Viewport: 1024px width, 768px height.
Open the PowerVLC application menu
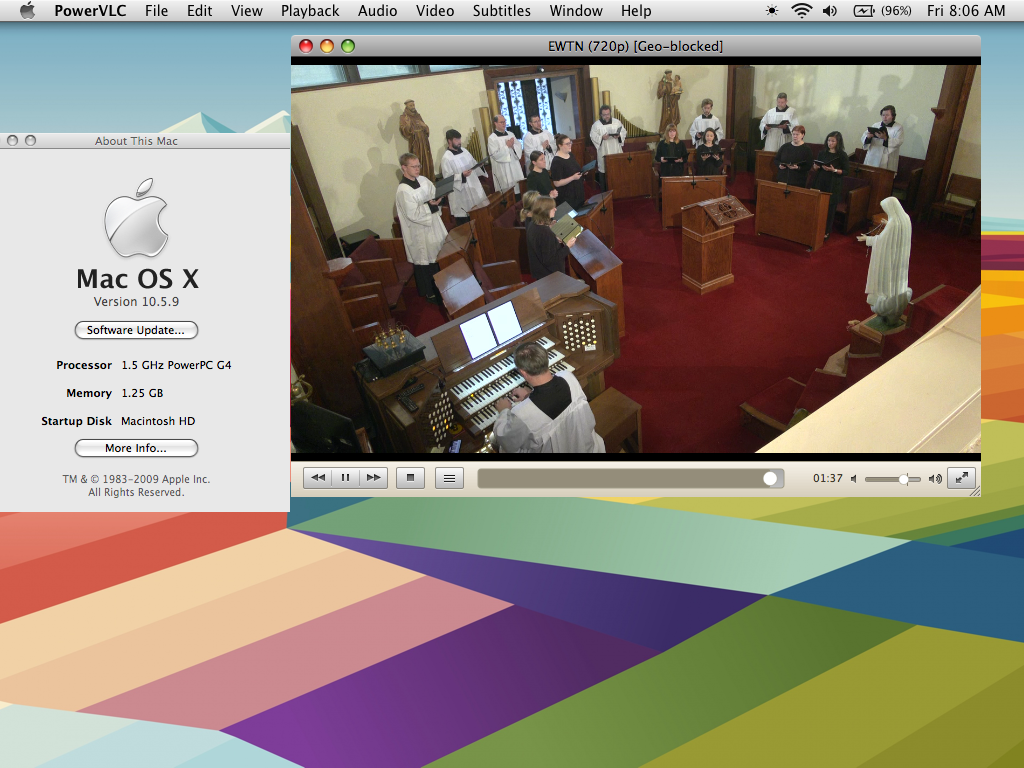[x=90, y=10]
